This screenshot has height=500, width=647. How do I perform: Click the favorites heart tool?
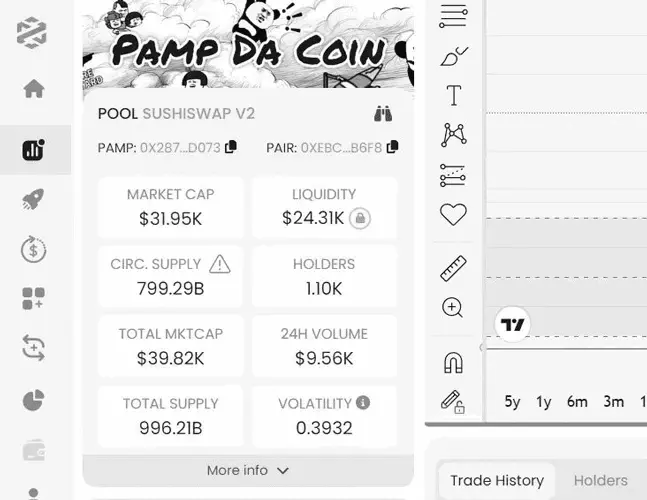(453, 214)
